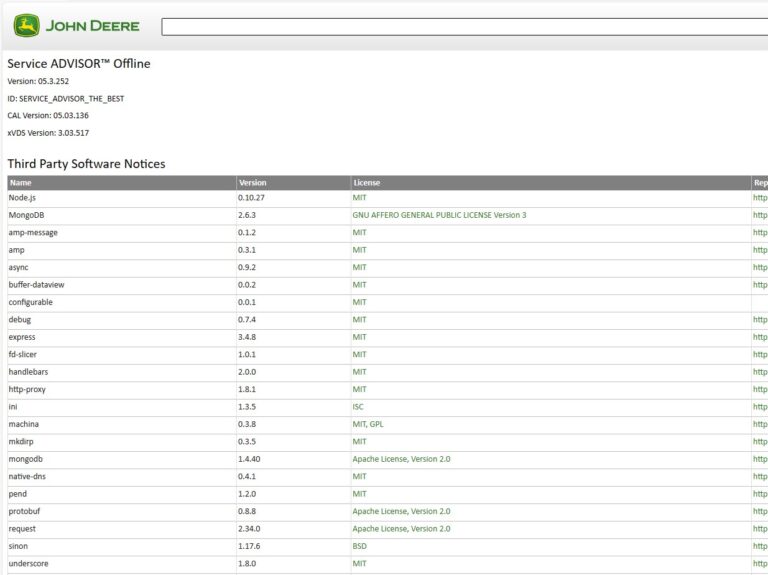The image size is (768, 575).
Task: Click the 'xVDS Version: 3.03.517' text
Action: click(x=48, y=133)
